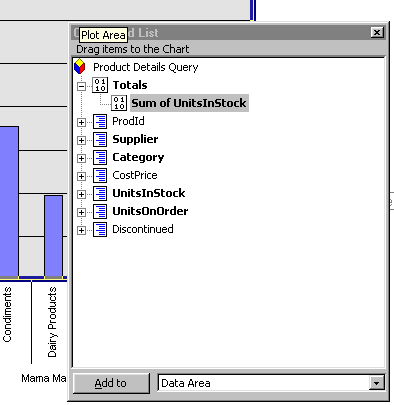Expand the UnitsOnOrder field
Viewport: 394px width, 405px height.
point(81,212)
